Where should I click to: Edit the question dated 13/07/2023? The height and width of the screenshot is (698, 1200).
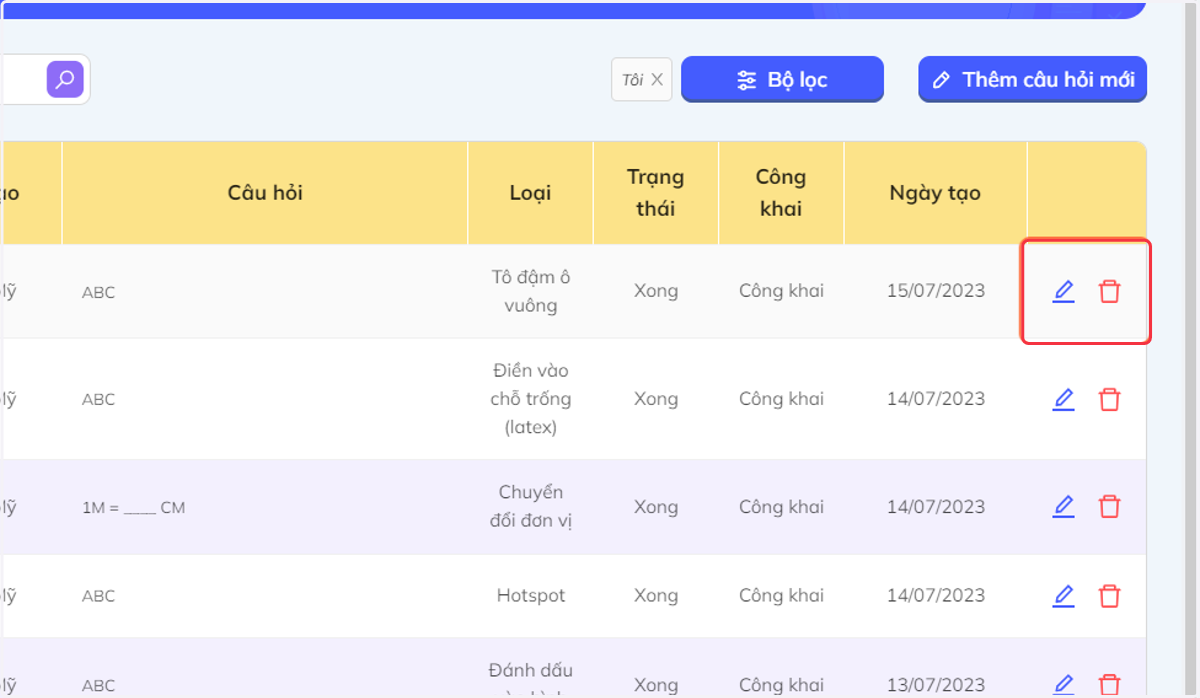(x=1064, y=685)
